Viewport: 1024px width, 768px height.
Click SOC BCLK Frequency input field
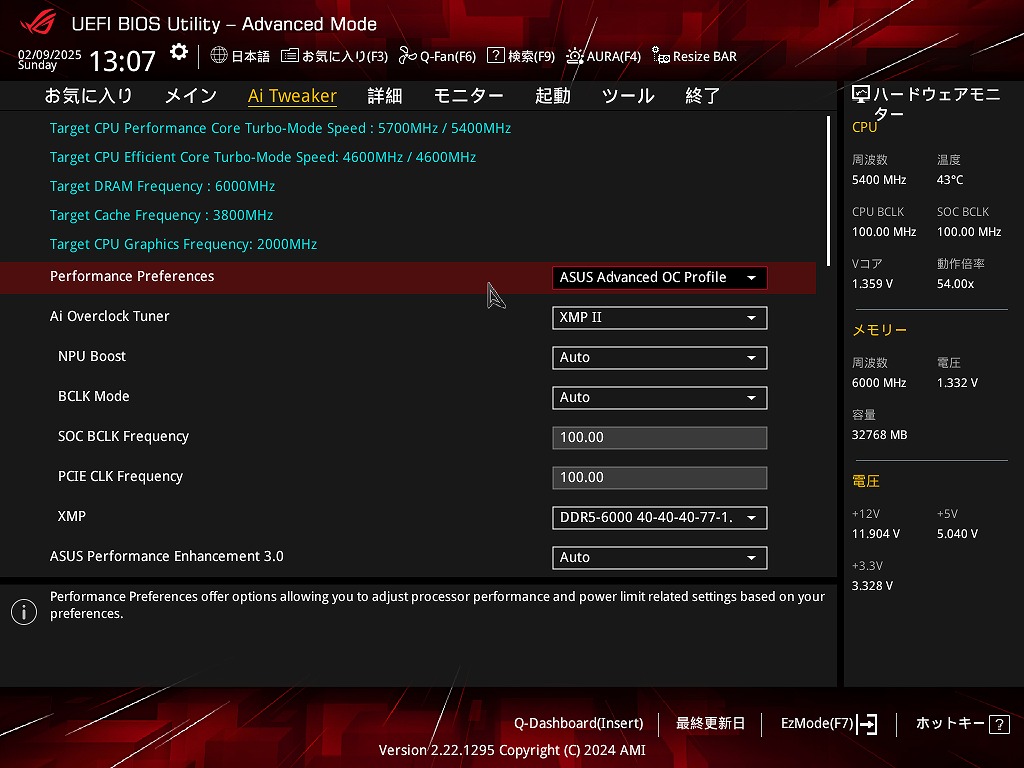point(660,438)
